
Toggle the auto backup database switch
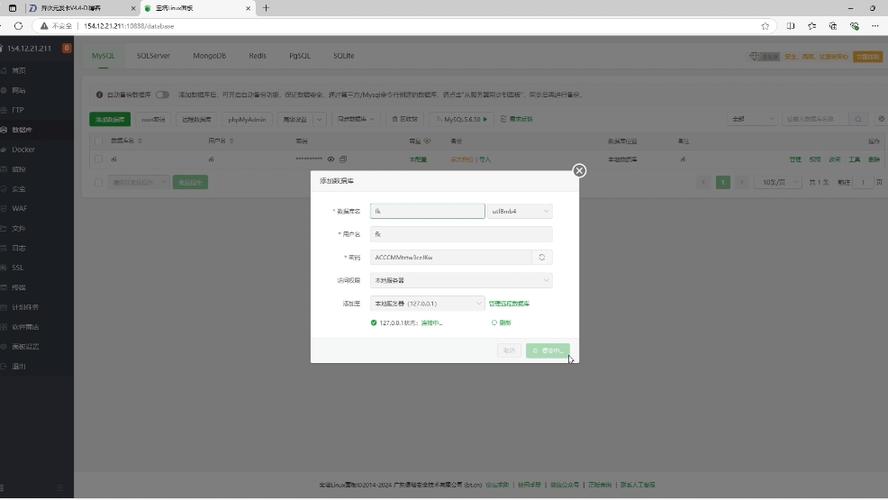(x=163, y=95)
